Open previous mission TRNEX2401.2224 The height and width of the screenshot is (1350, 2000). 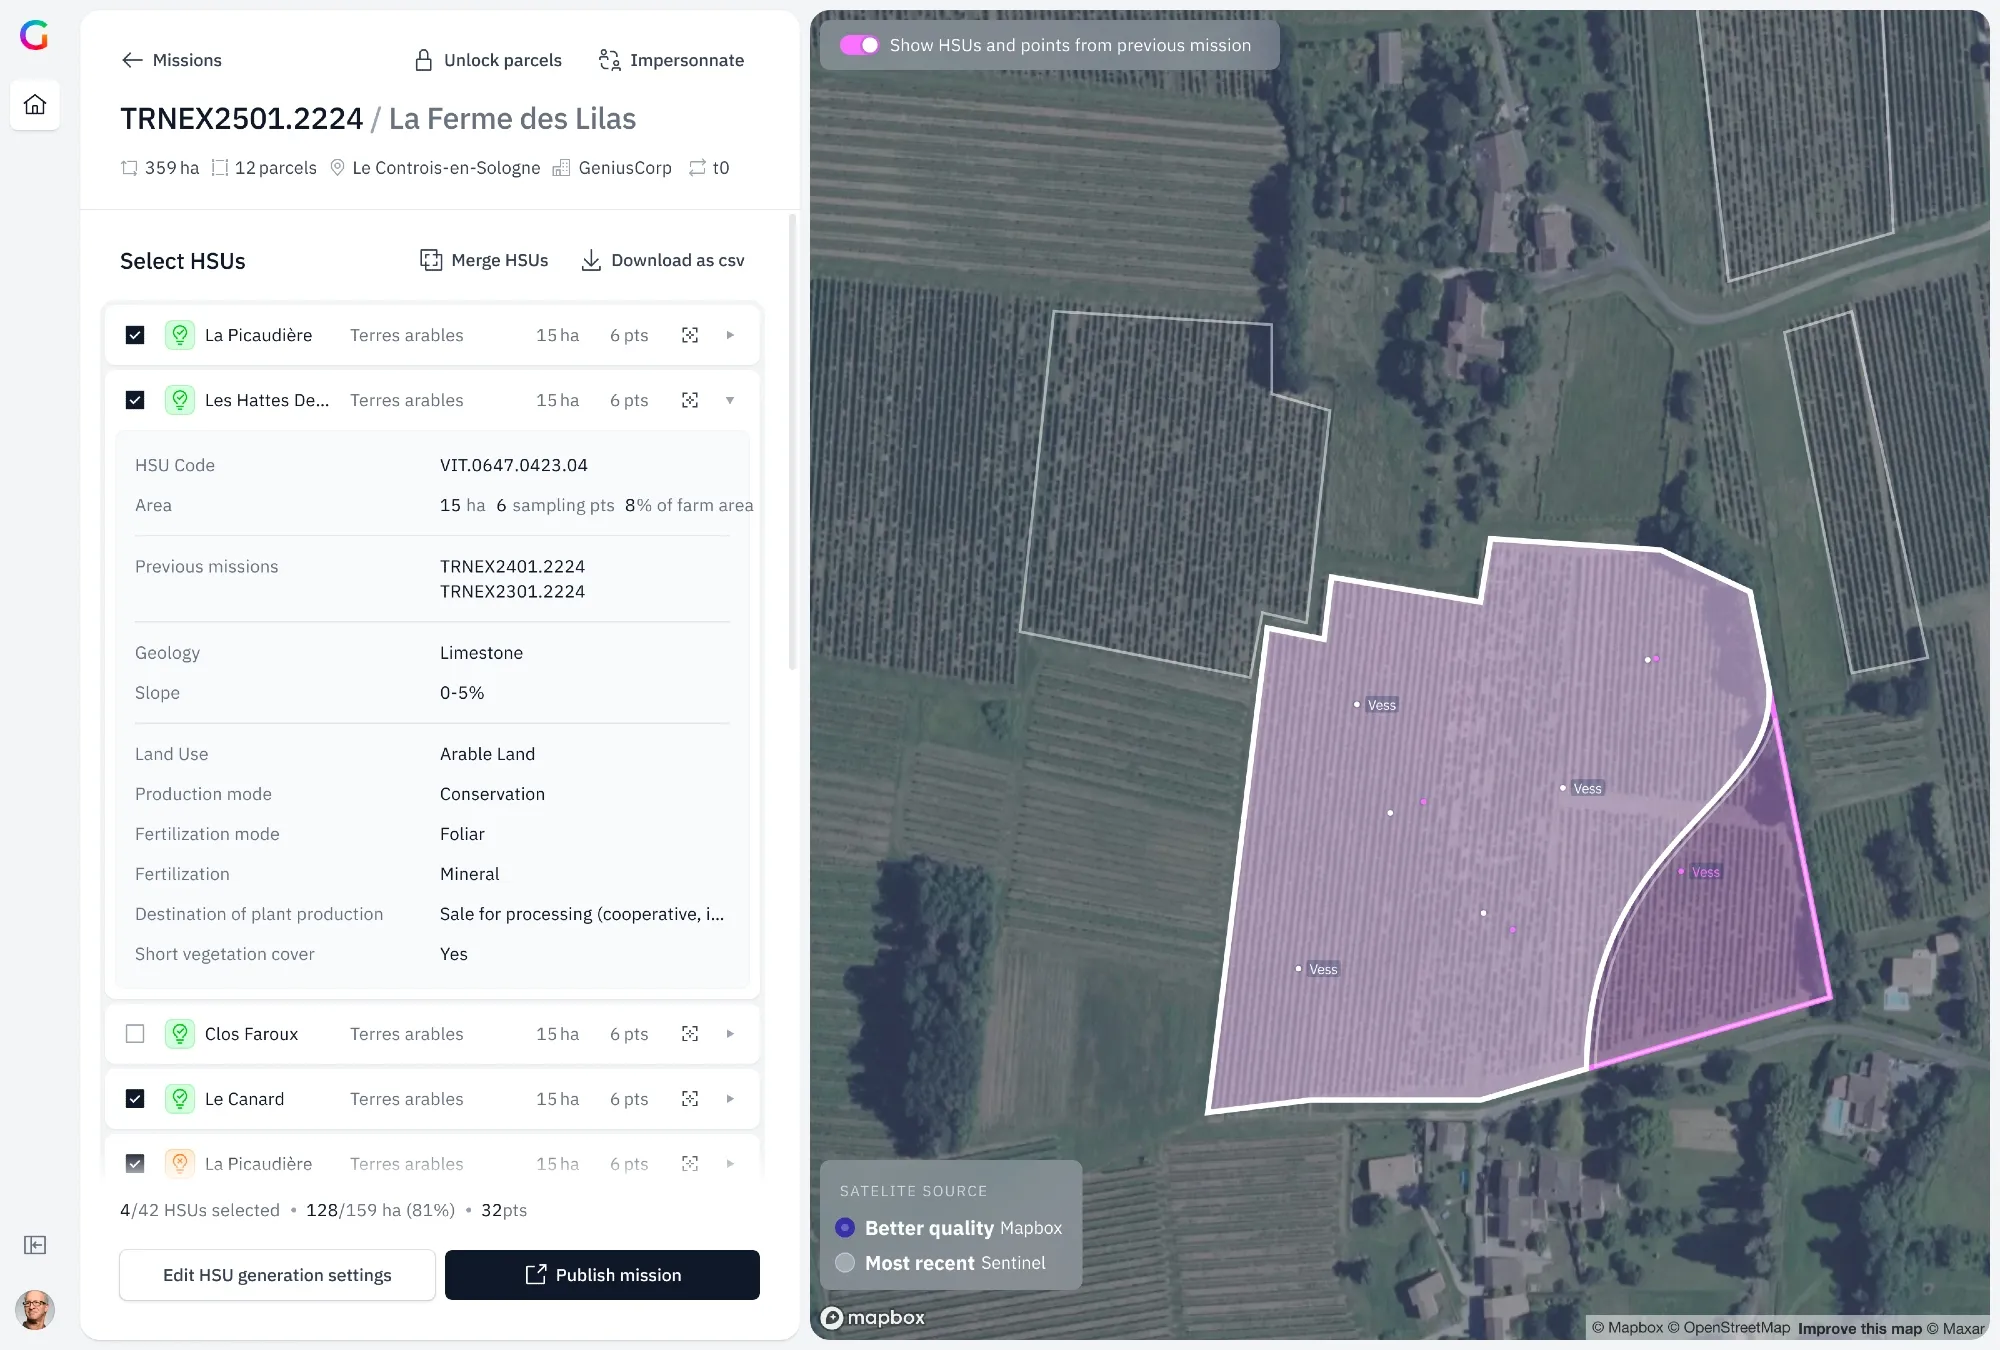pyautogui.click(x=512, y=566)
